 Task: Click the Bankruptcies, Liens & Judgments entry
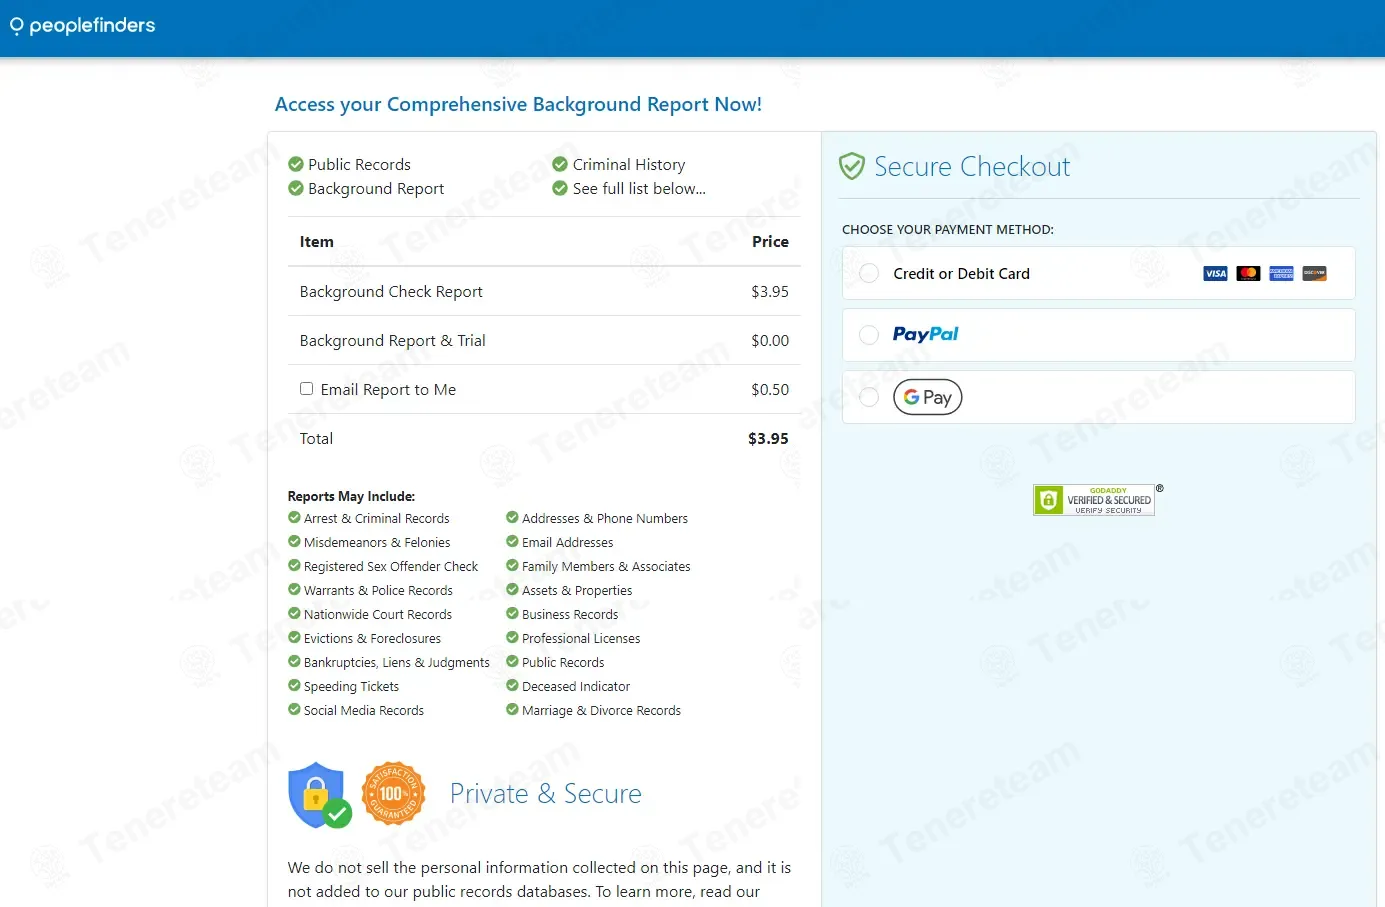tap(397, 663)
